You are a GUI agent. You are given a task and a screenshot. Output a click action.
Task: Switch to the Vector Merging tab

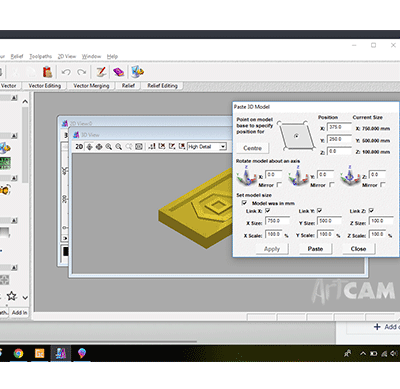91,86
